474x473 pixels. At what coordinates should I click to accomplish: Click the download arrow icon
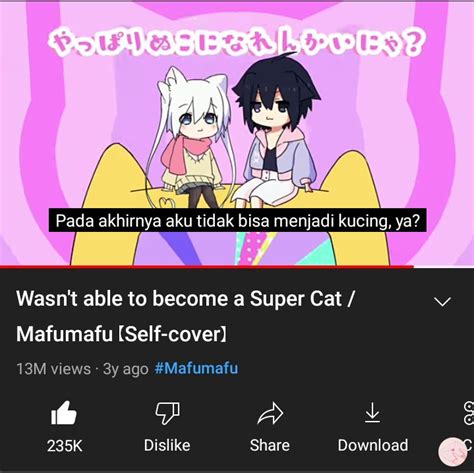tap(372, 413)
